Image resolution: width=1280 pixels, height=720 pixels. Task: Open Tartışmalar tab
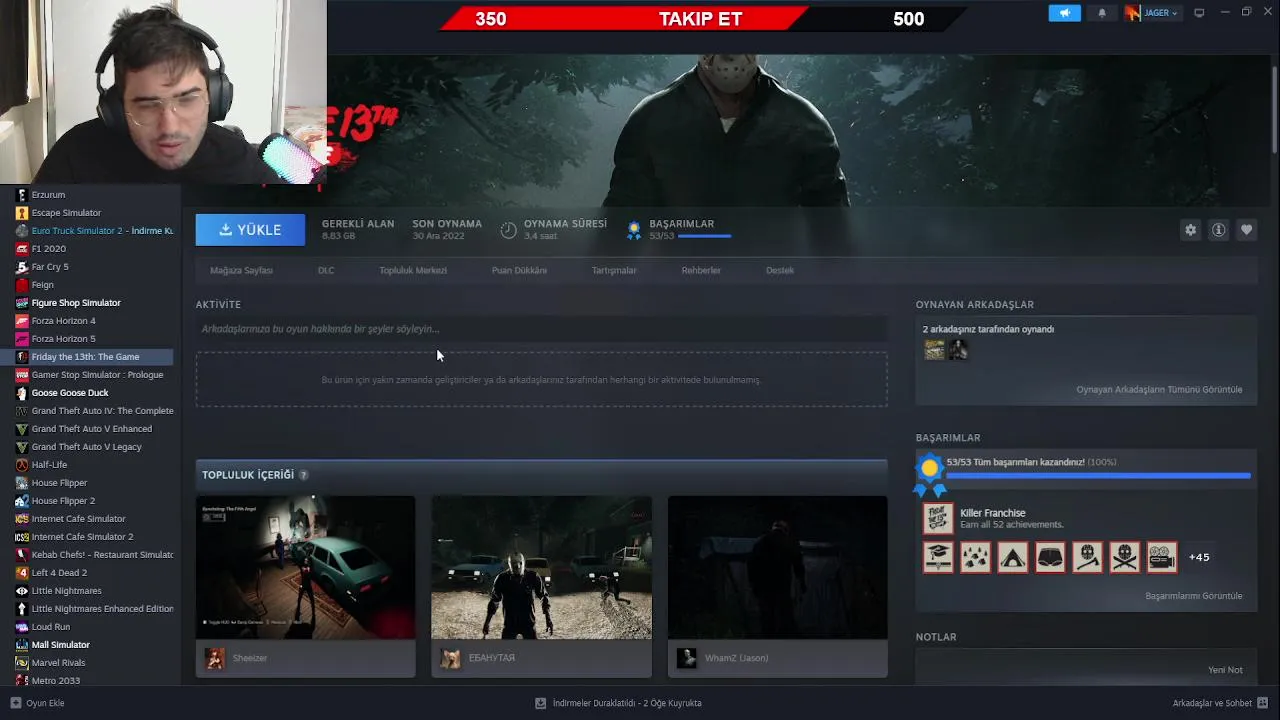[x=614, y=270]
